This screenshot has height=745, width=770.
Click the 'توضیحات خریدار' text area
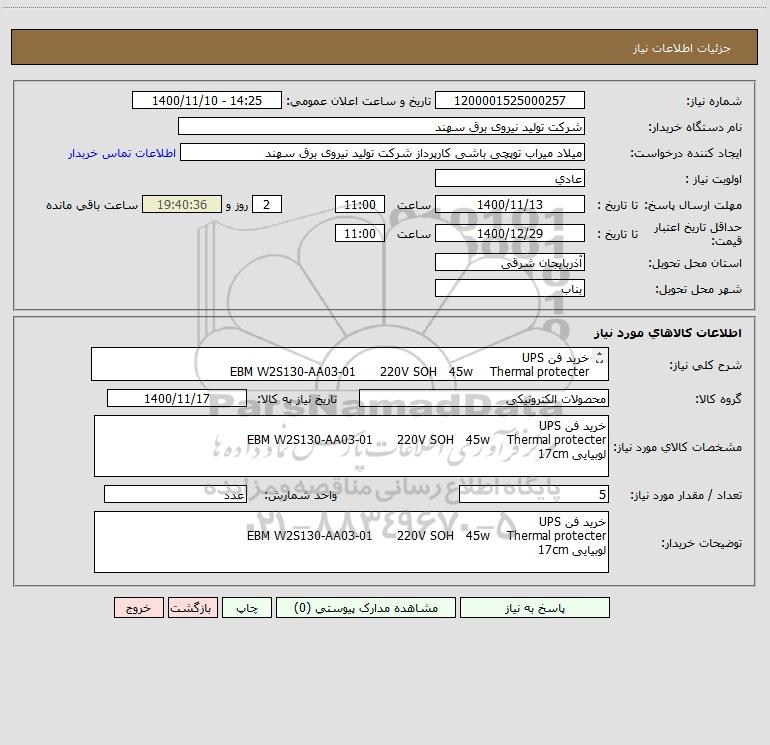(x=351, y=542)
